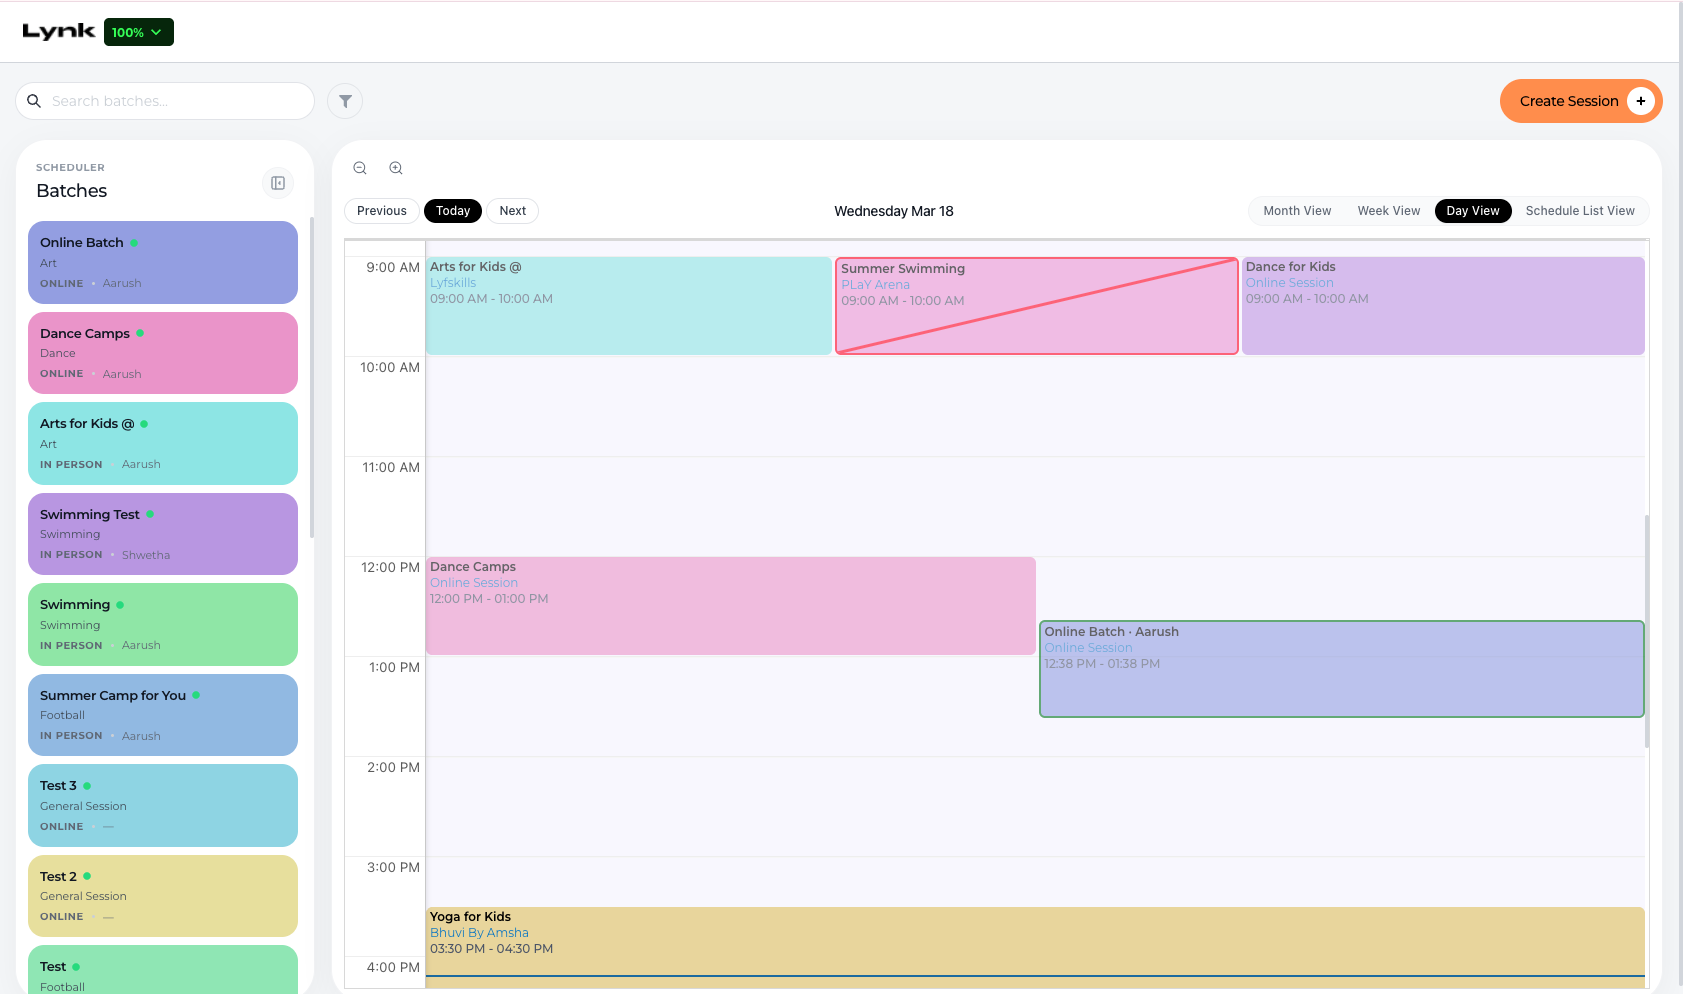
Task: Zoom out the calendar view
Action: (x=360, y=168)
